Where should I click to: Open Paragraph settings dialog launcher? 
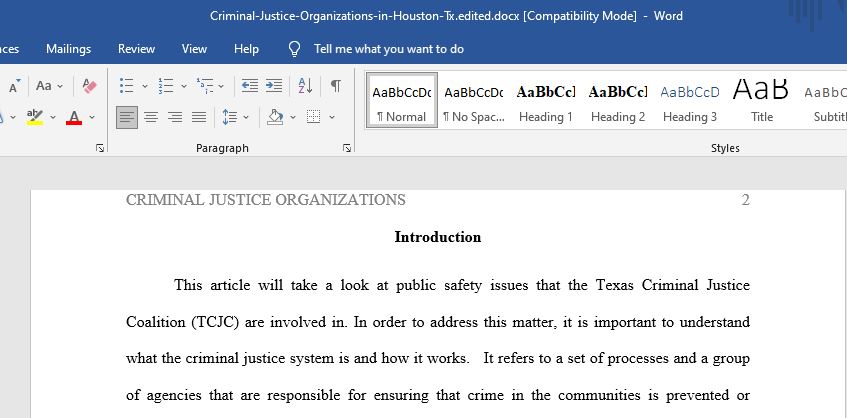click(x=347, y=148)
